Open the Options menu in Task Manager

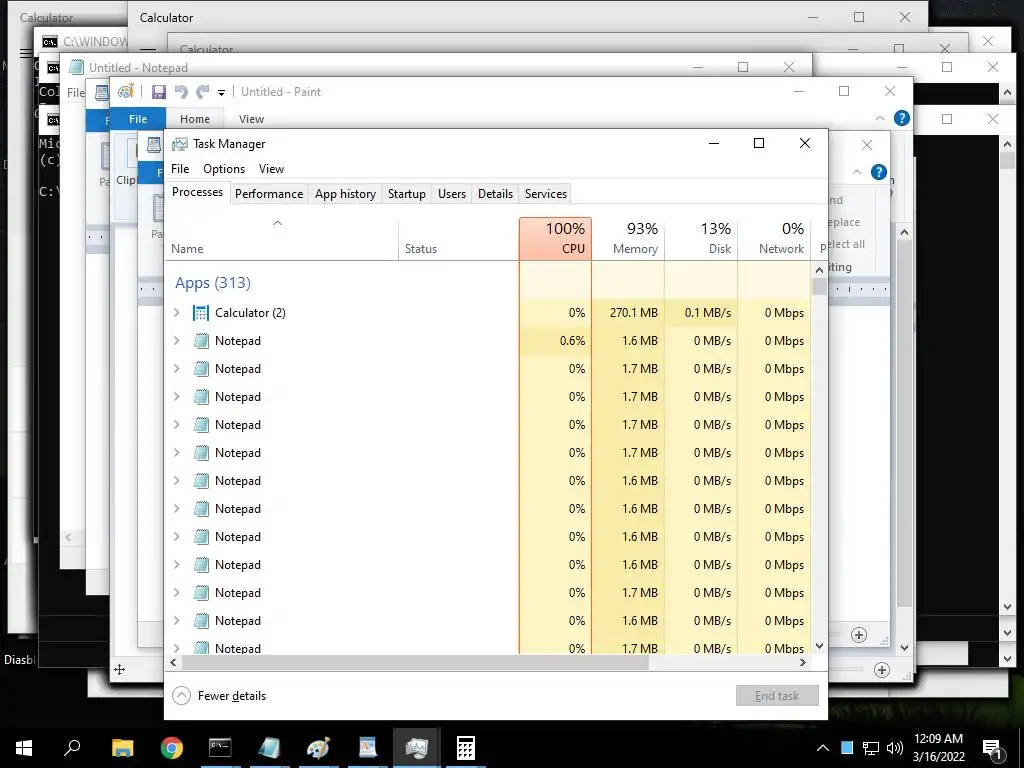tap(224, 168)
